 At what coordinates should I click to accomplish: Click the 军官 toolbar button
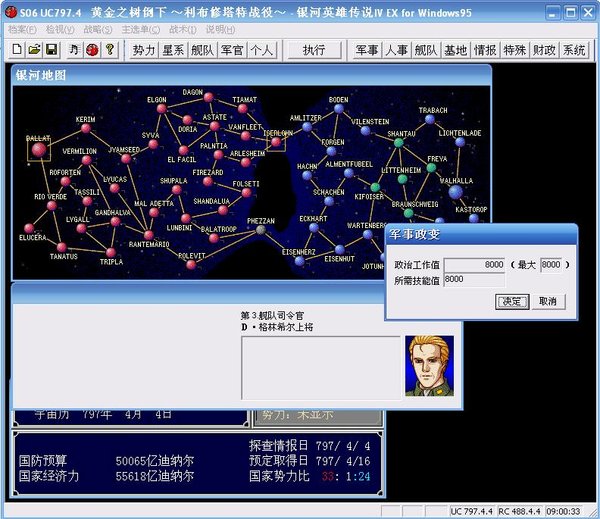232,50
